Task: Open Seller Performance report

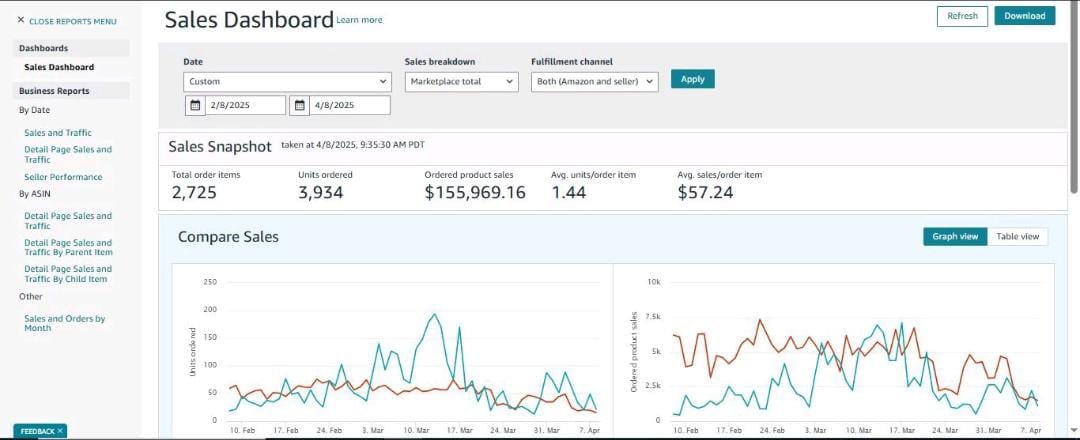Action: [63, 177]
